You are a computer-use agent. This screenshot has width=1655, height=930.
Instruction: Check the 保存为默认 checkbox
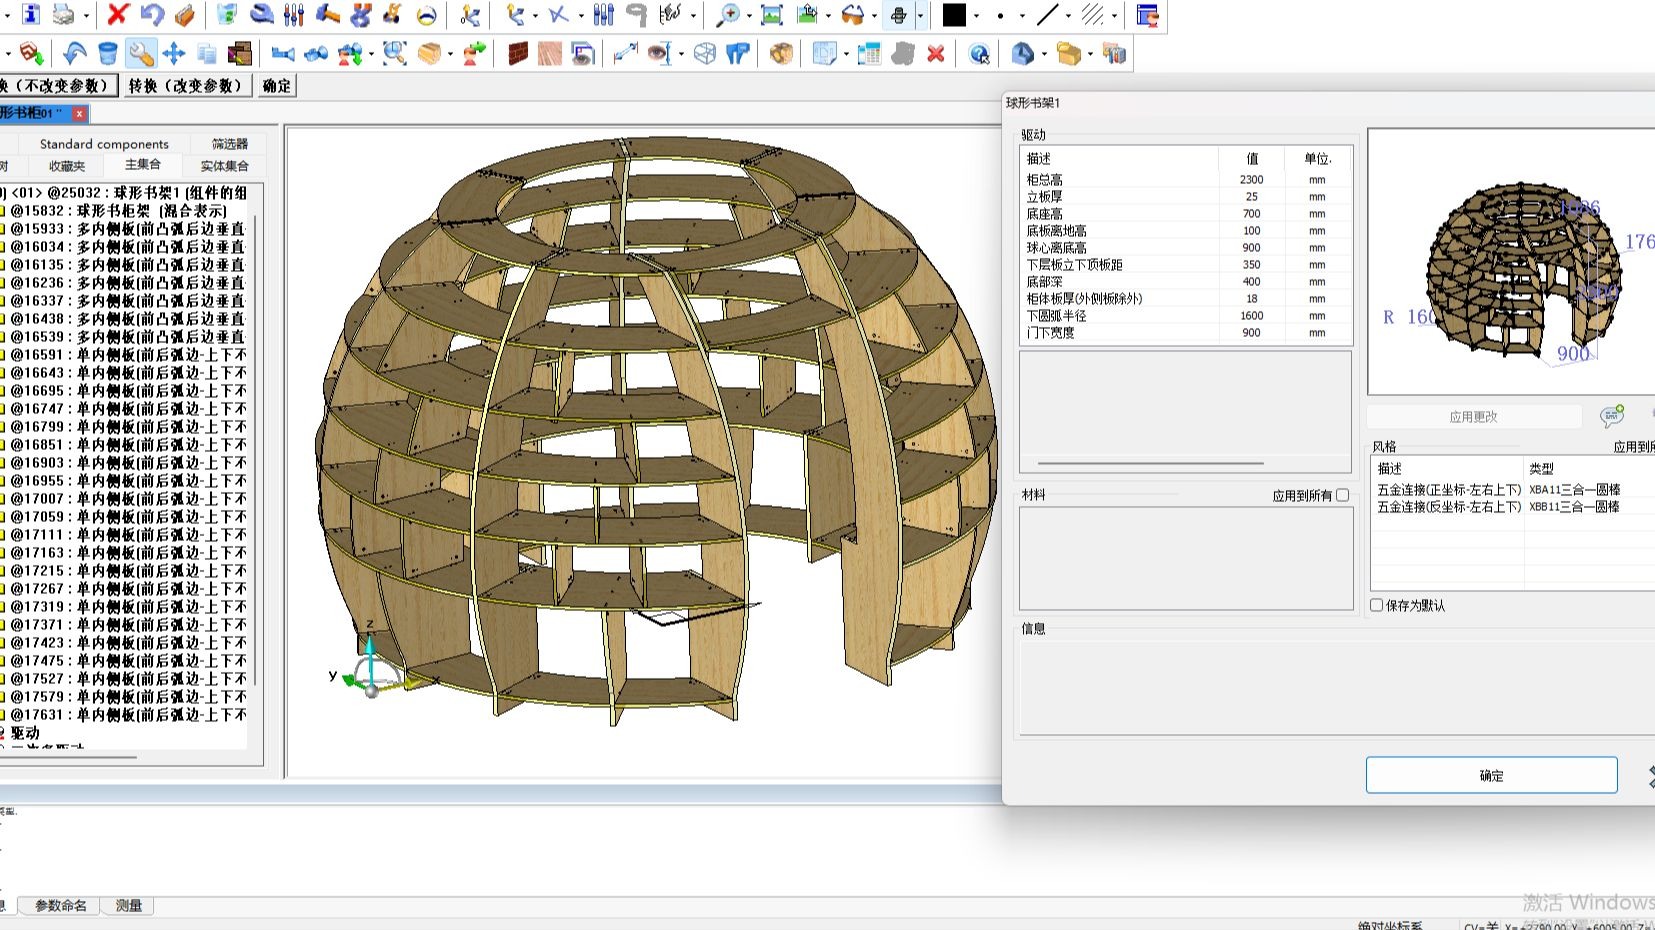(1377, 605)
